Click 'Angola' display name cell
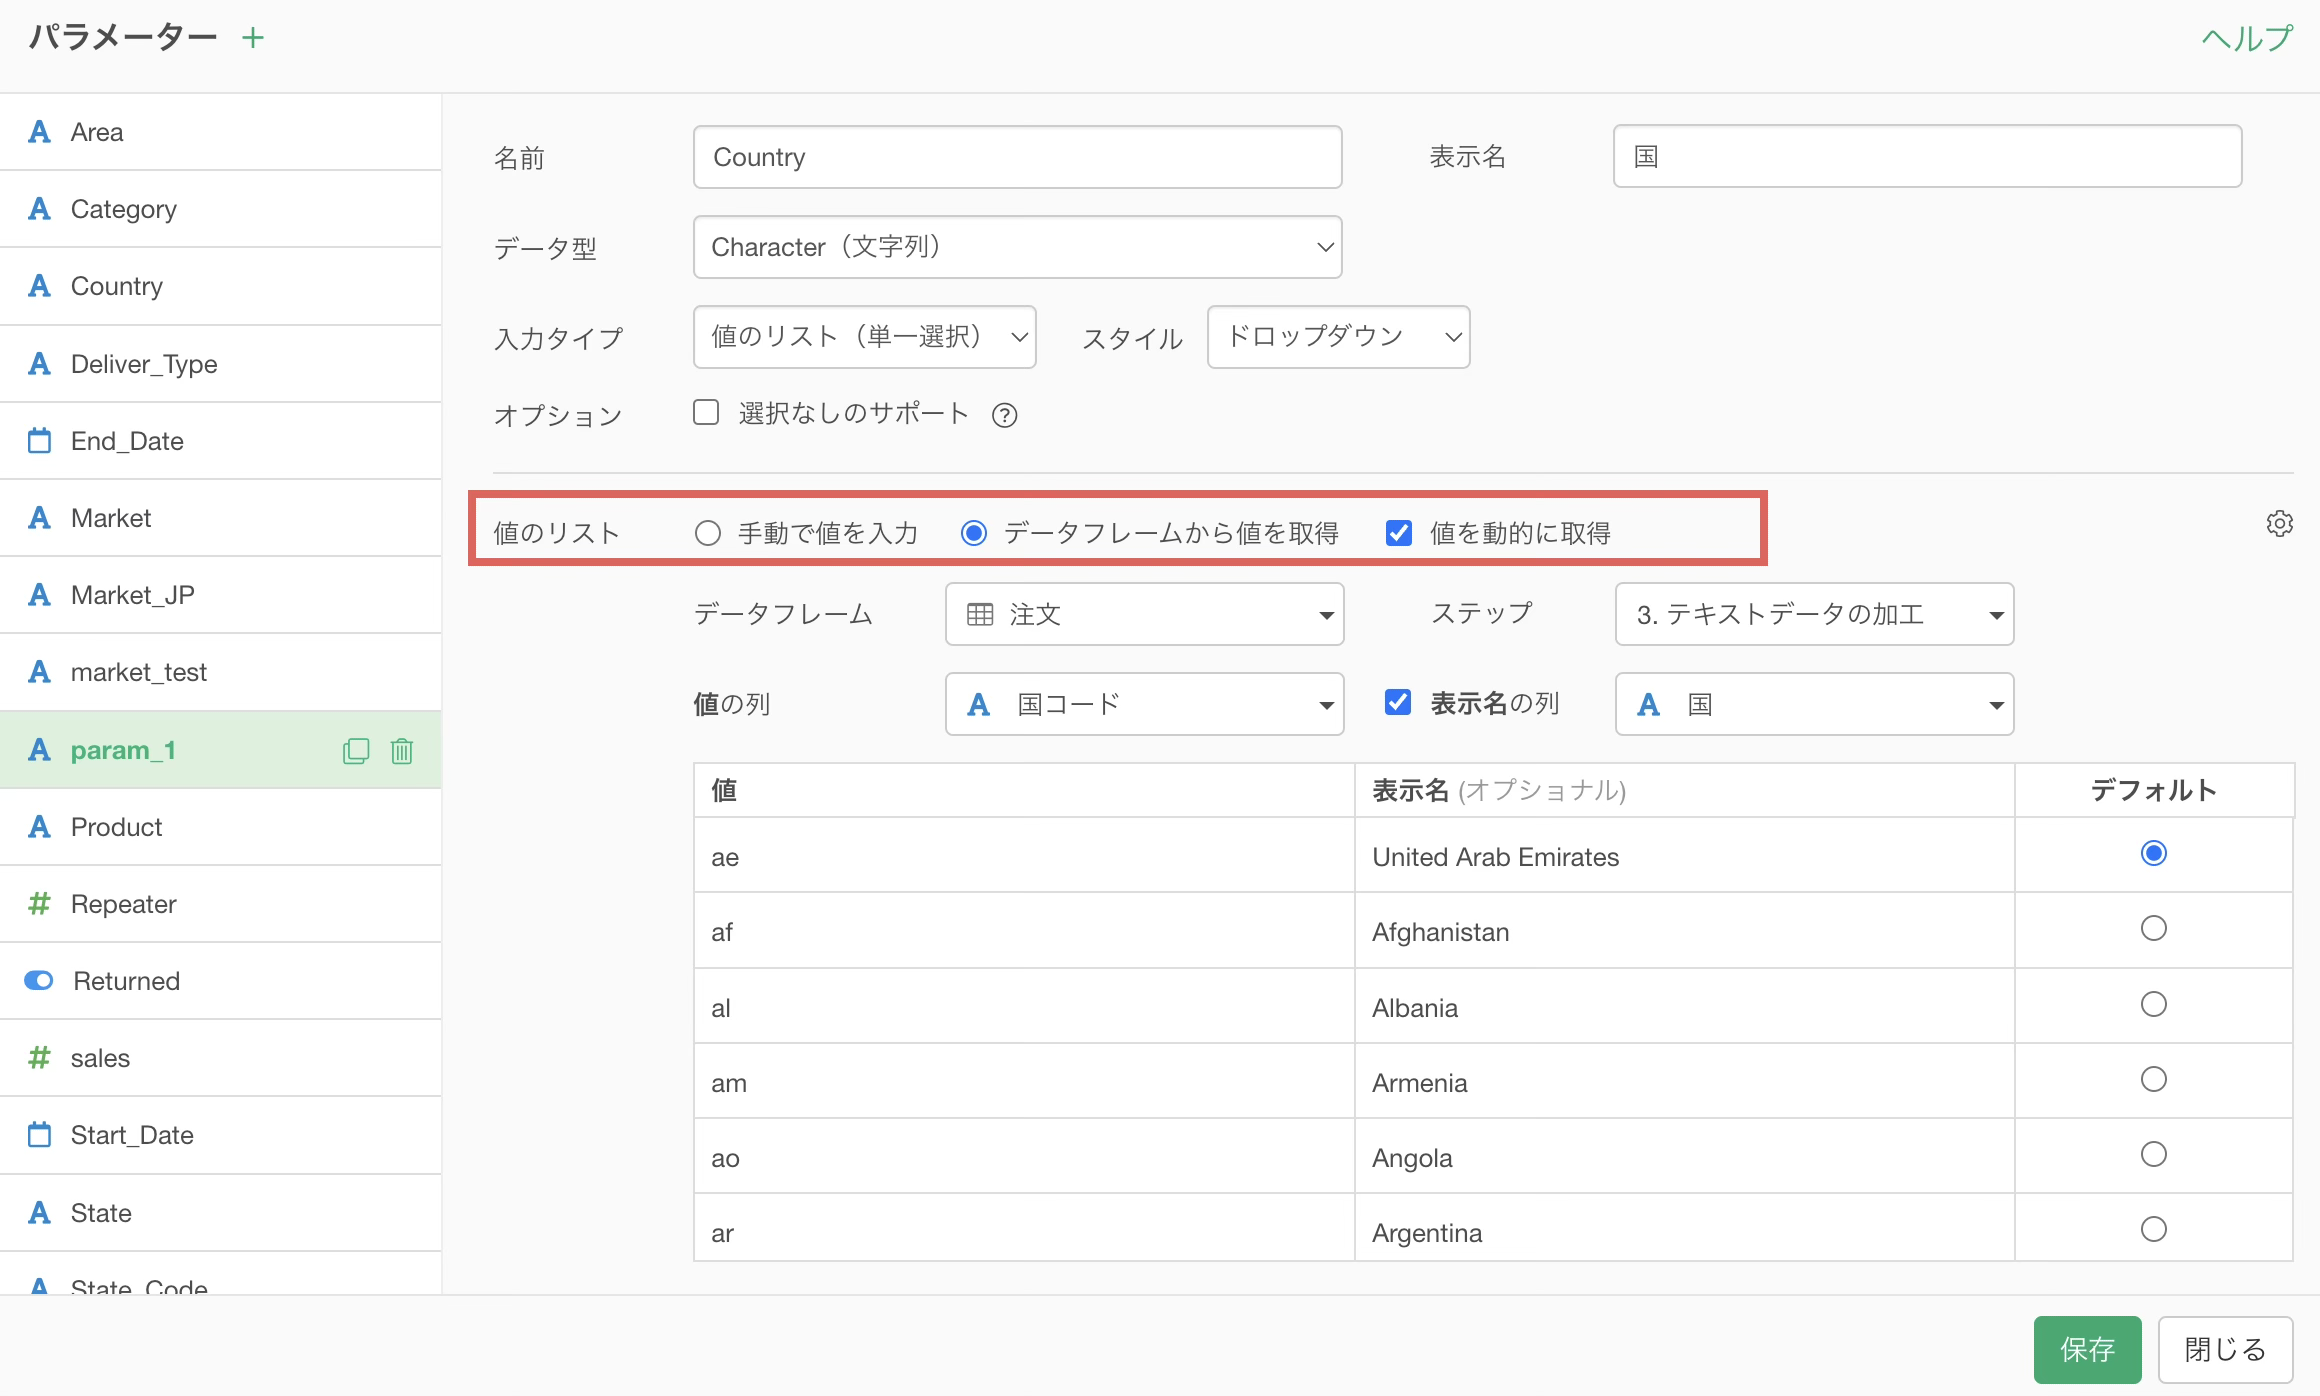Screen dimensions: 2320x1396 coord(1685,1156)
